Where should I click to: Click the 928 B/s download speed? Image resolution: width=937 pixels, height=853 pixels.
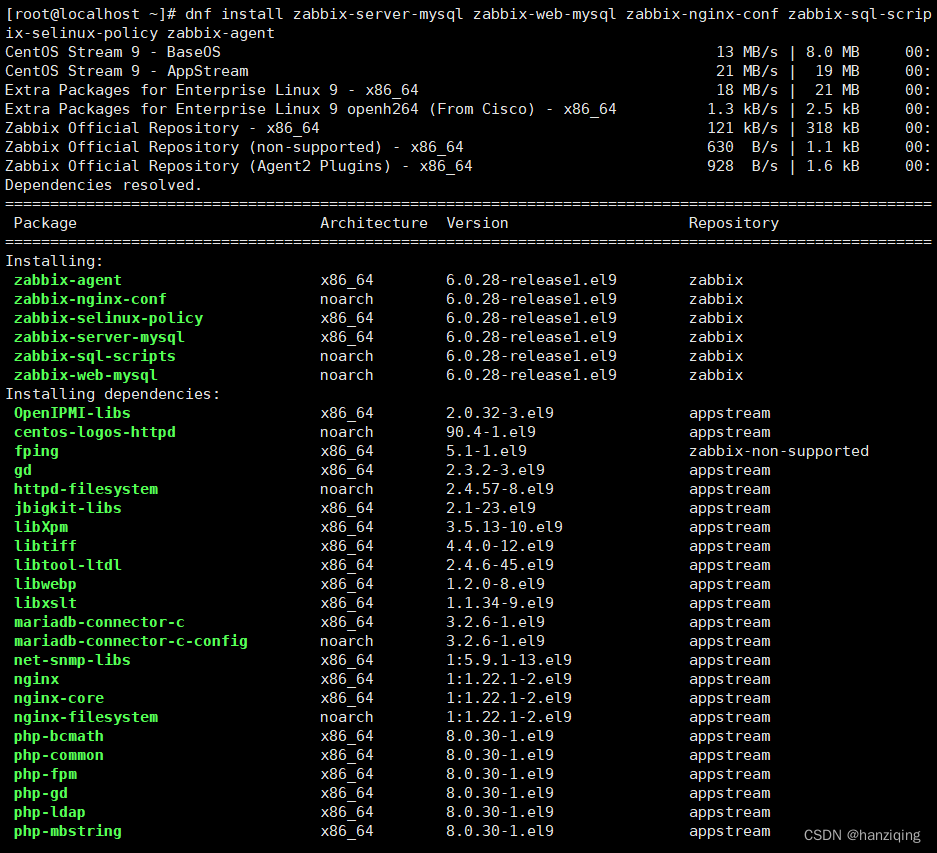(743, 166)
